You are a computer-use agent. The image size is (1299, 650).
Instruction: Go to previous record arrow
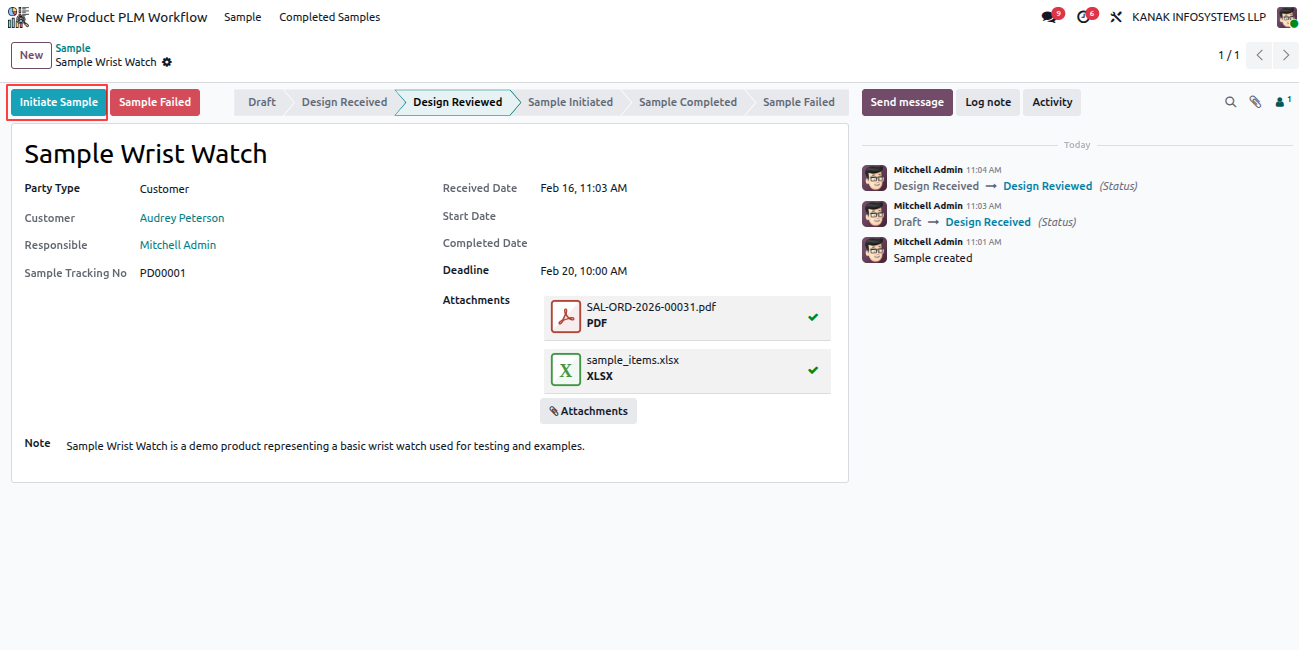coord(1259,55)
